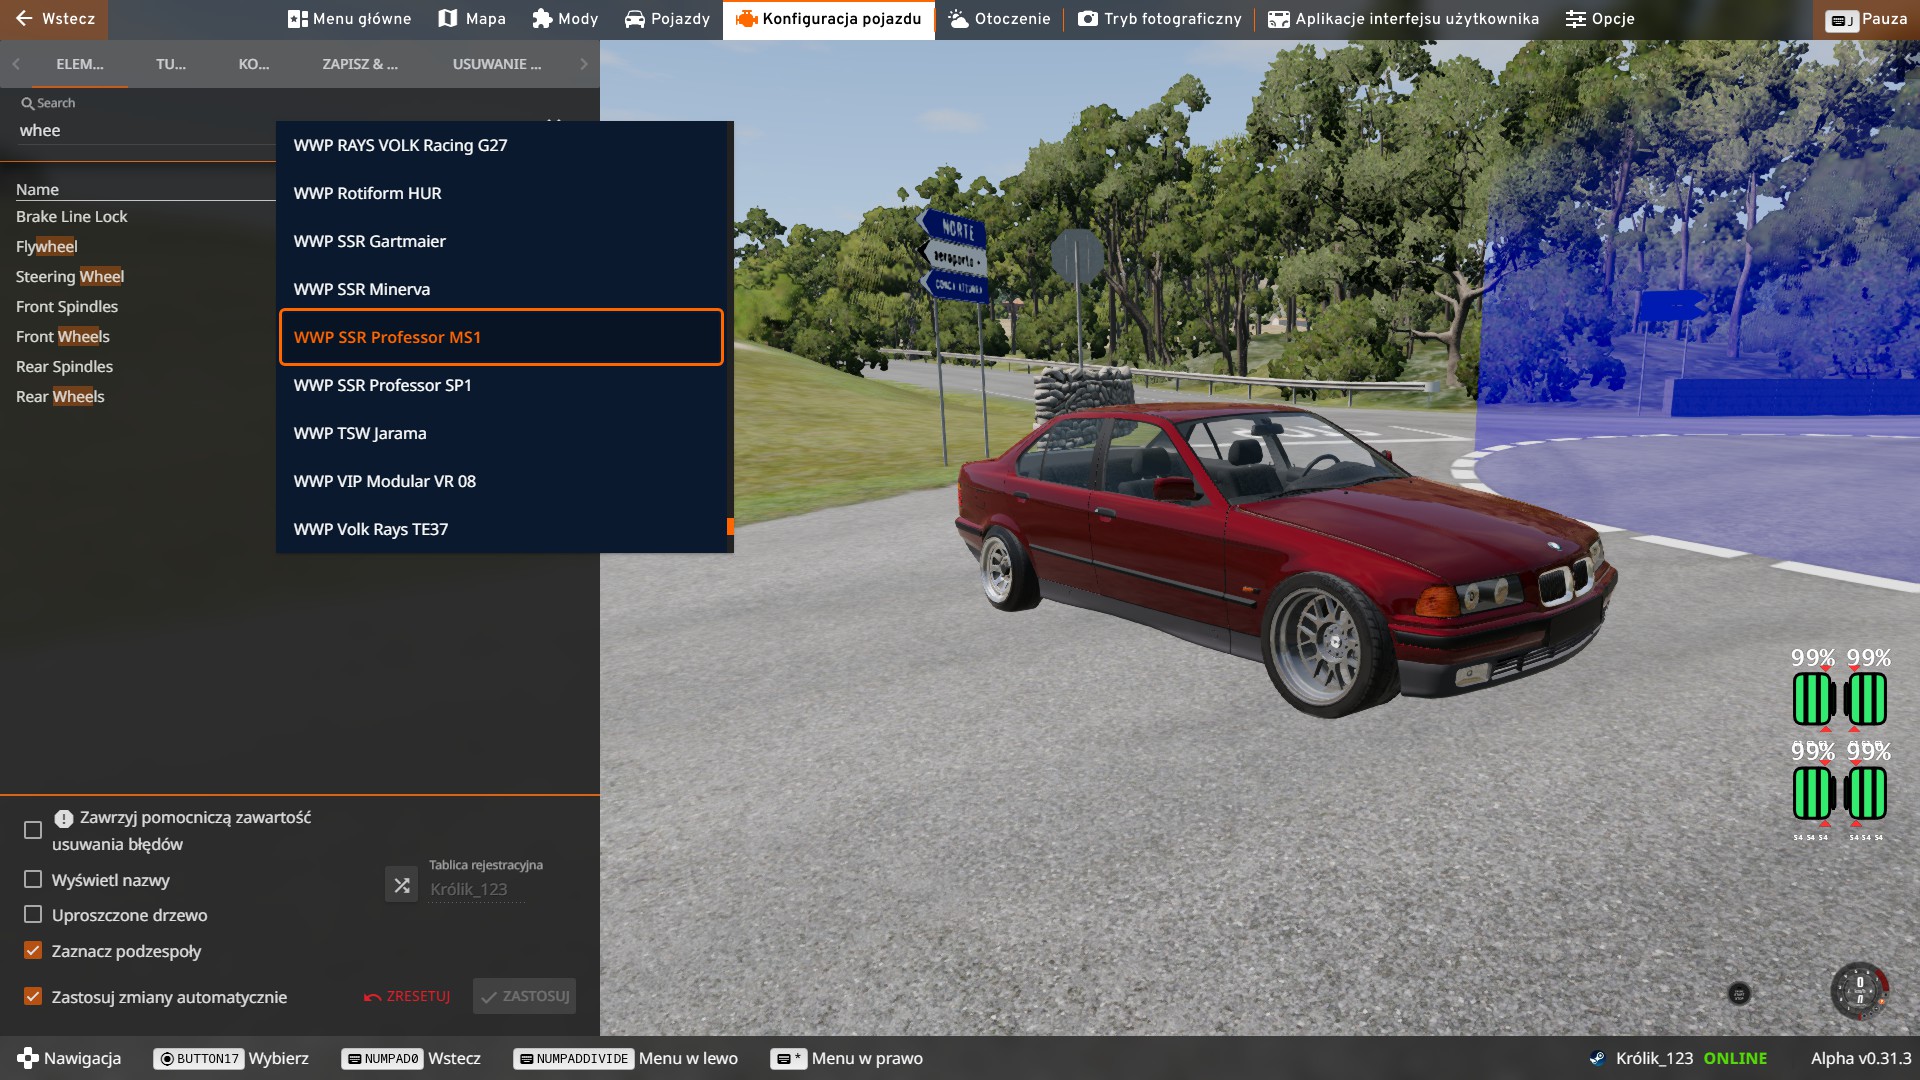This screenshot has width=1920, height=1080.
Task: Click the Pauza button
Action: point(1866,19)
